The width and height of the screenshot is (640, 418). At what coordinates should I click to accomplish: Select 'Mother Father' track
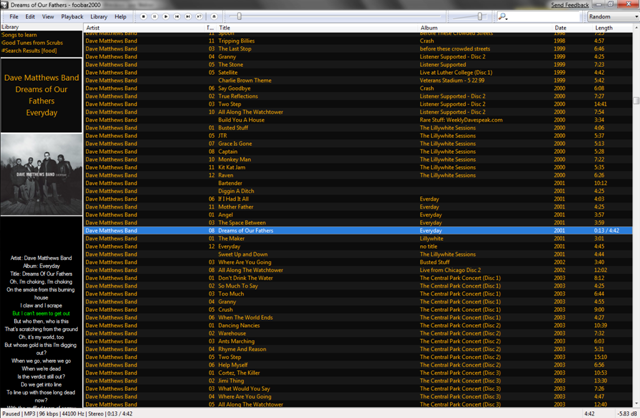[x=236, y=207]
